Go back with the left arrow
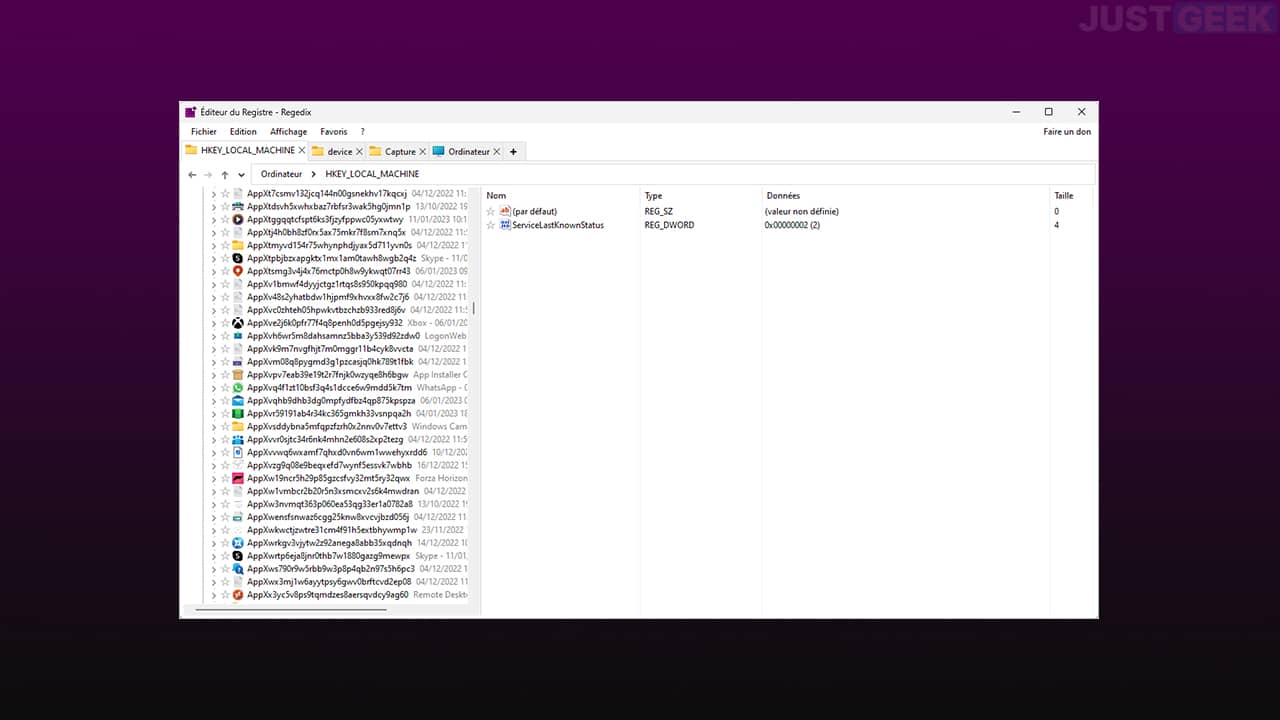 click(192, 174)
